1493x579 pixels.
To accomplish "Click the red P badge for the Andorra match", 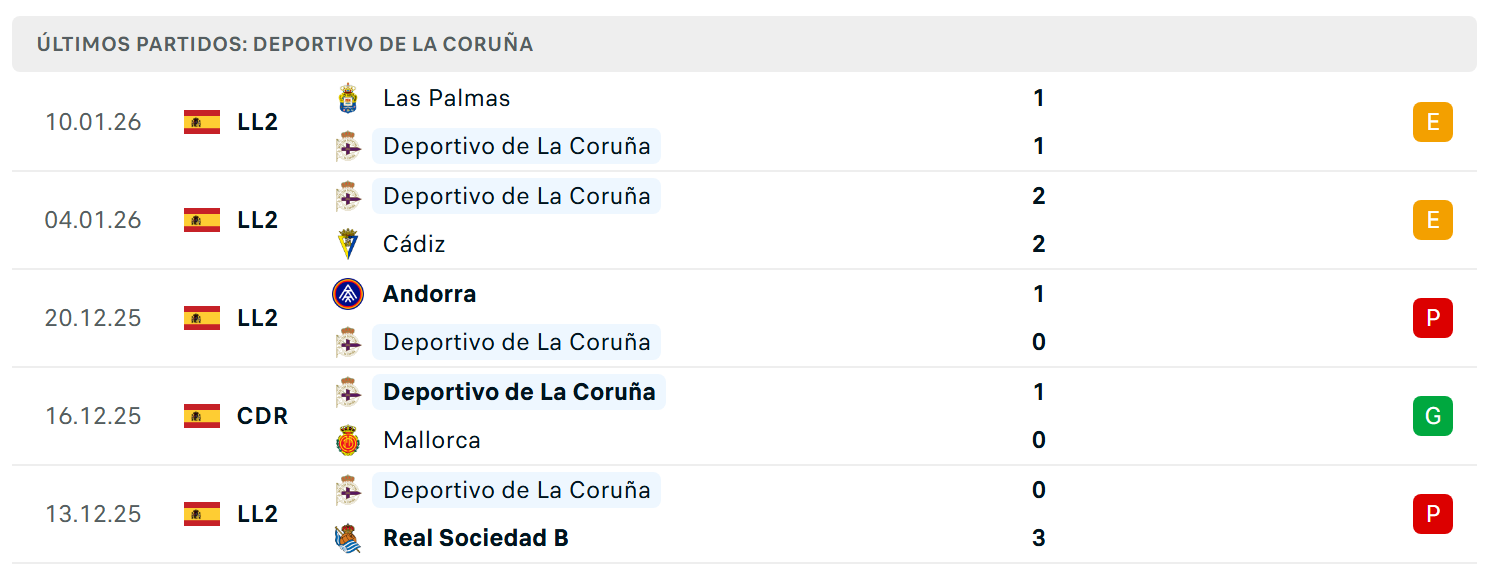I will click(x=1432, y=318).
